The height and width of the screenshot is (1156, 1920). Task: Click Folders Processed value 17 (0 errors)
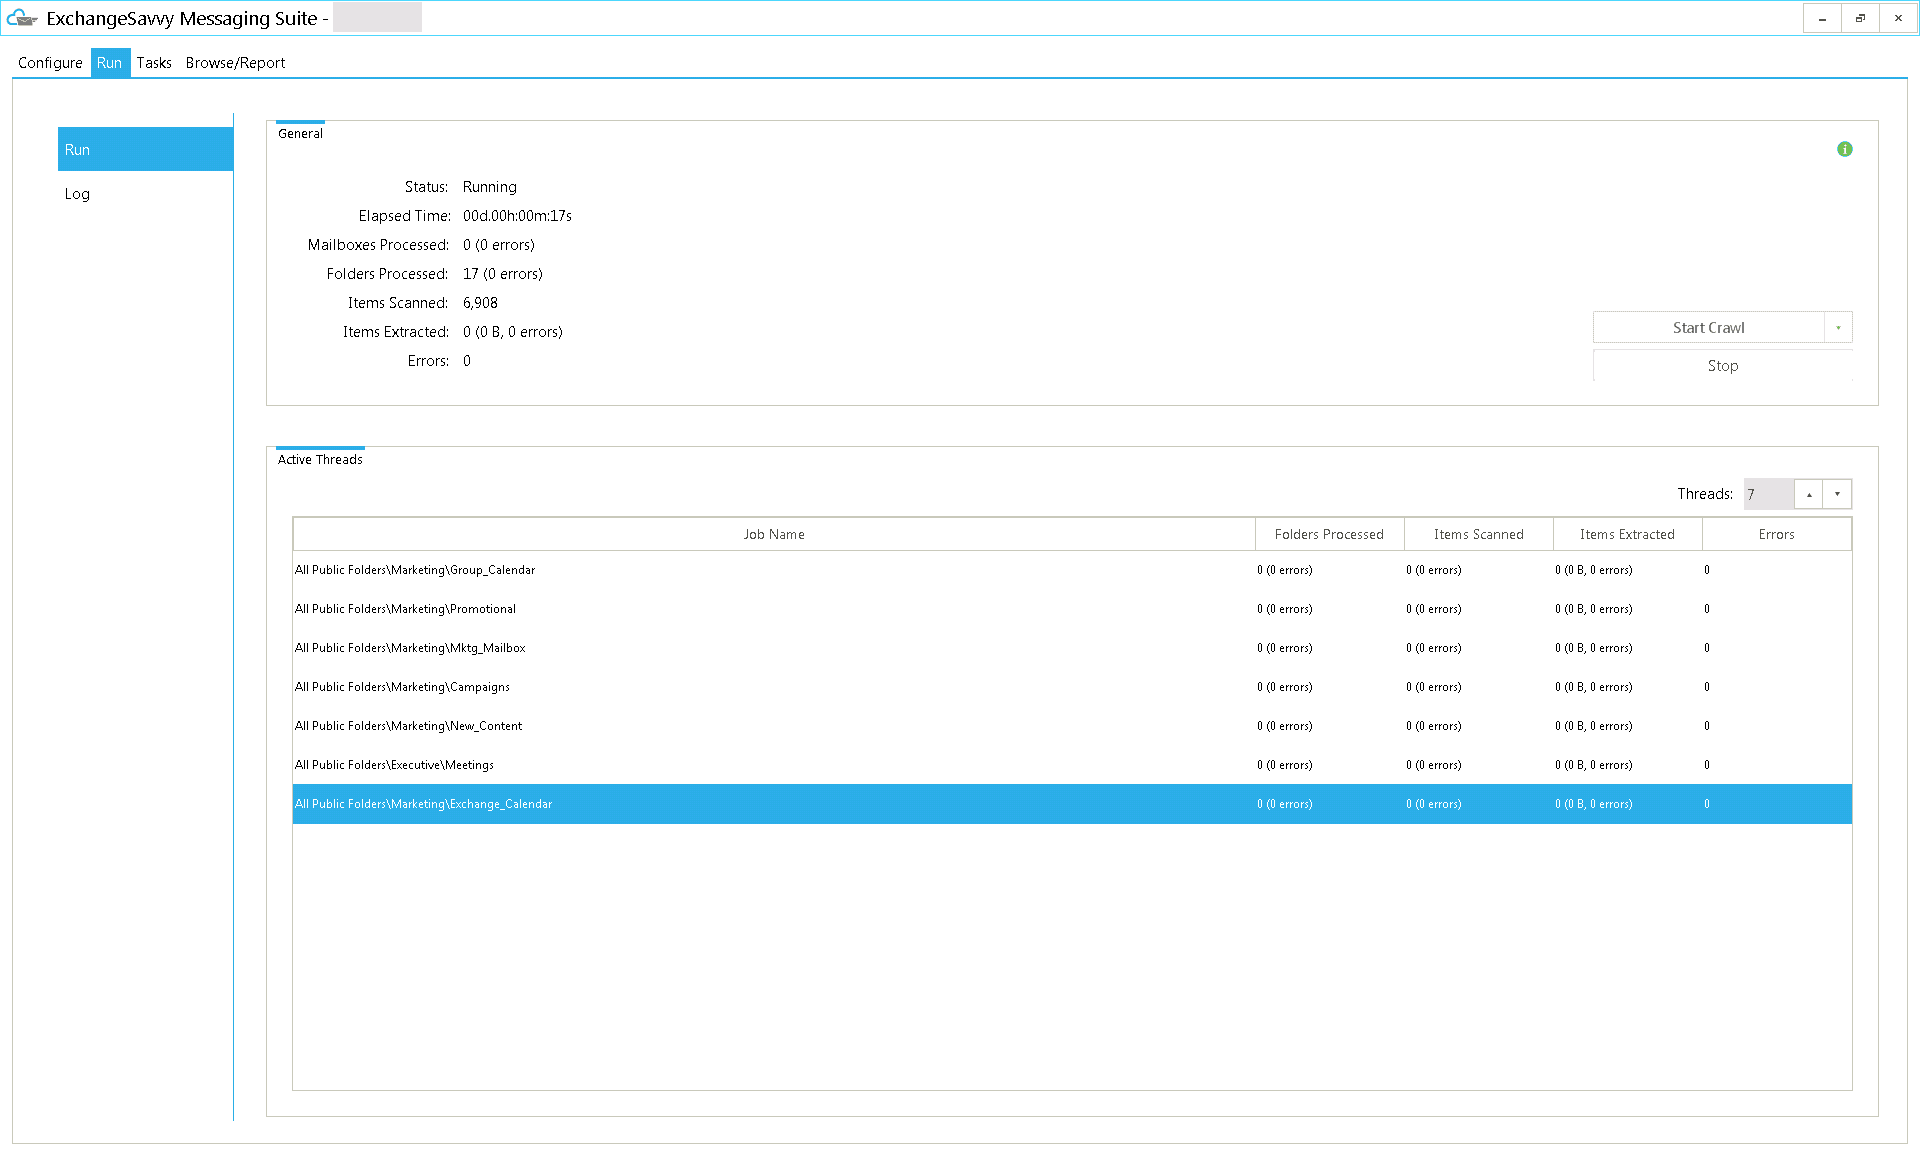503,274
